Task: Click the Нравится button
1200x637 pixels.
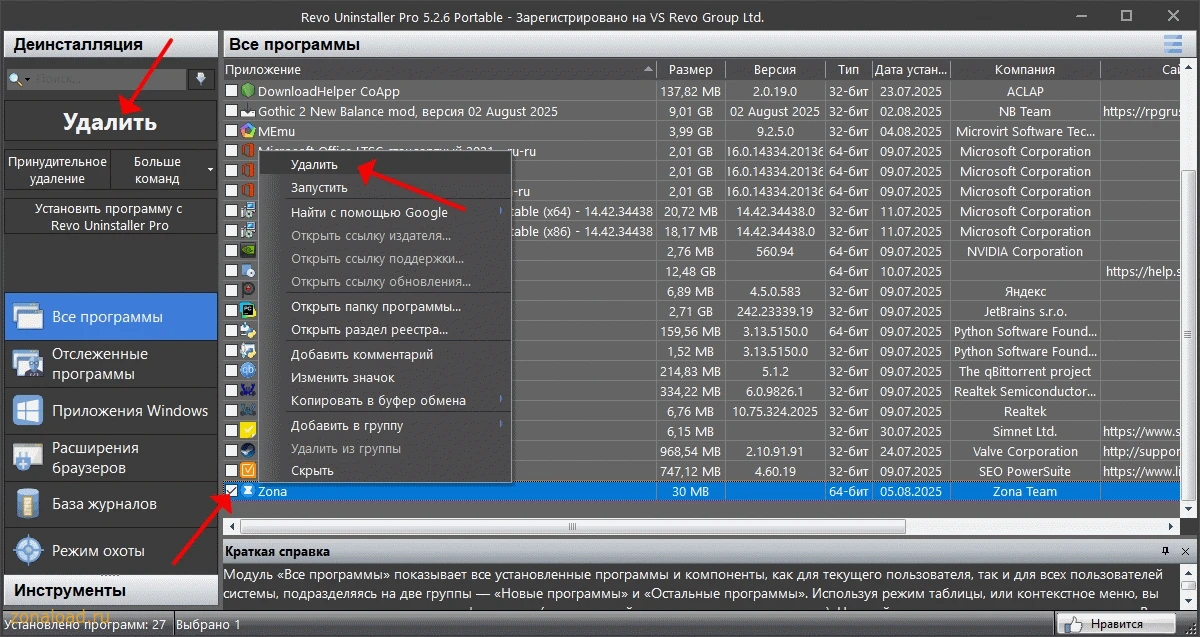Action: coord(1115,625)
